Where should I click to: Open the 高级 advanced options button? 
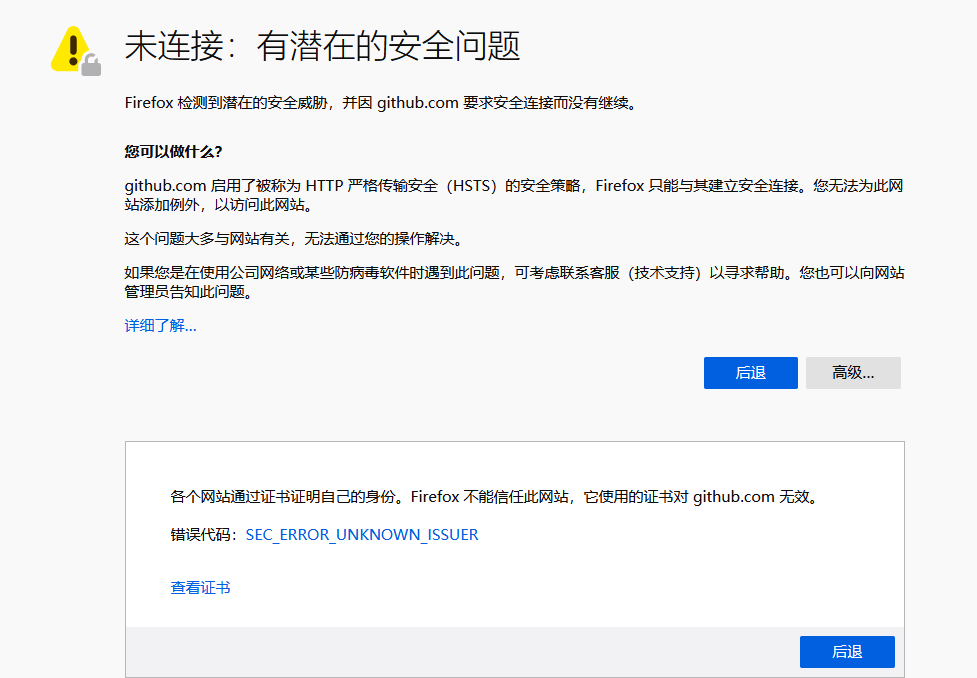click(852, 372)
